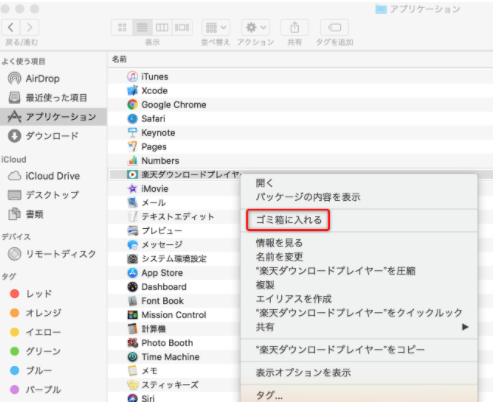This screenshot has height=408, width=493.
Task: Click the share toolbar icon
Action: point(294,27)
